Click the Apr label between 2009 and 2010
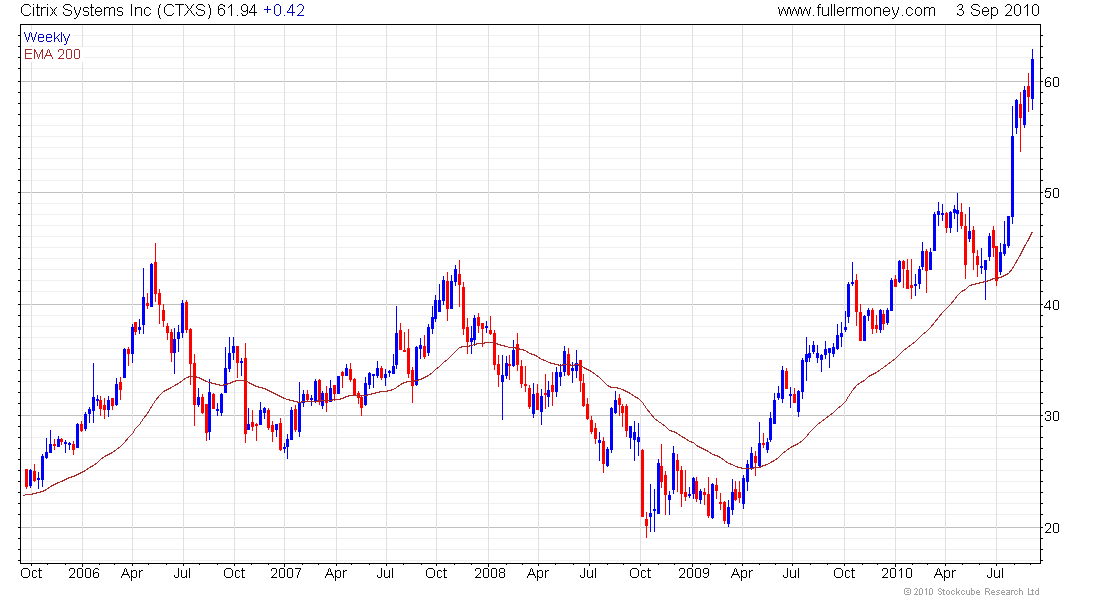Screen dimensions: 1100x600 (x=742, y=573)
